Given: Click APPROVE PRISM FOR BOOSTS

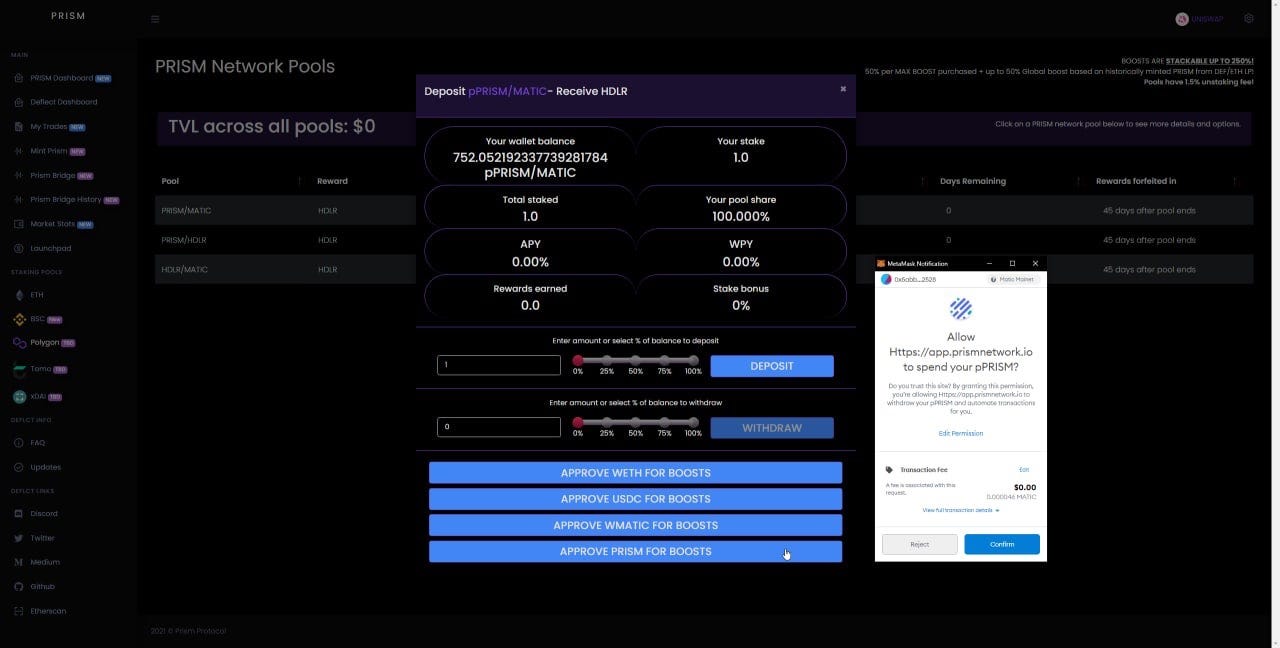Looking at the screenshot, I should coord(635,551).
